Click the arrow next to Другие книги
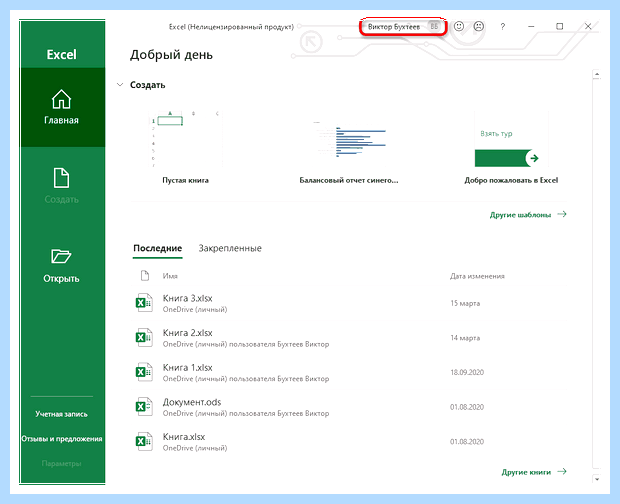The image size is (620, 504). point(562,472)
